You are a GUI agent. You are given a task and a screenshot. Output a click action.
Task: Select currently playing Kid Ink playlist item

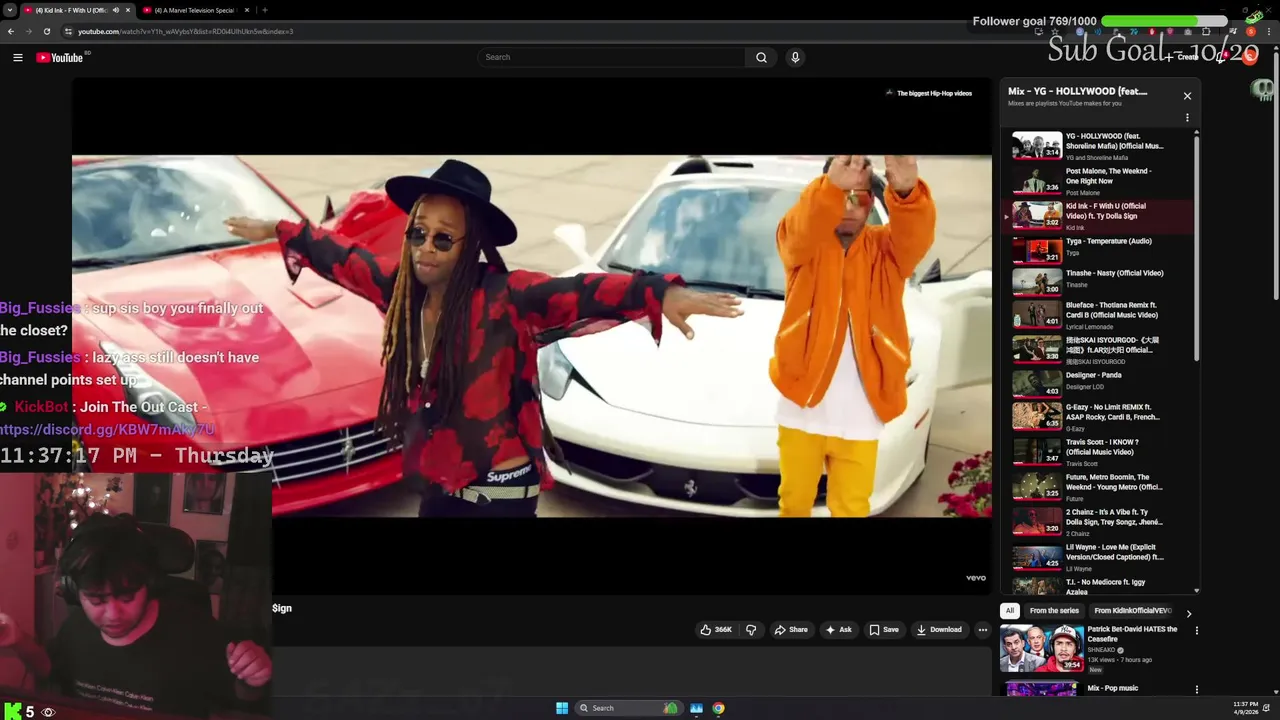(1099, 216)
